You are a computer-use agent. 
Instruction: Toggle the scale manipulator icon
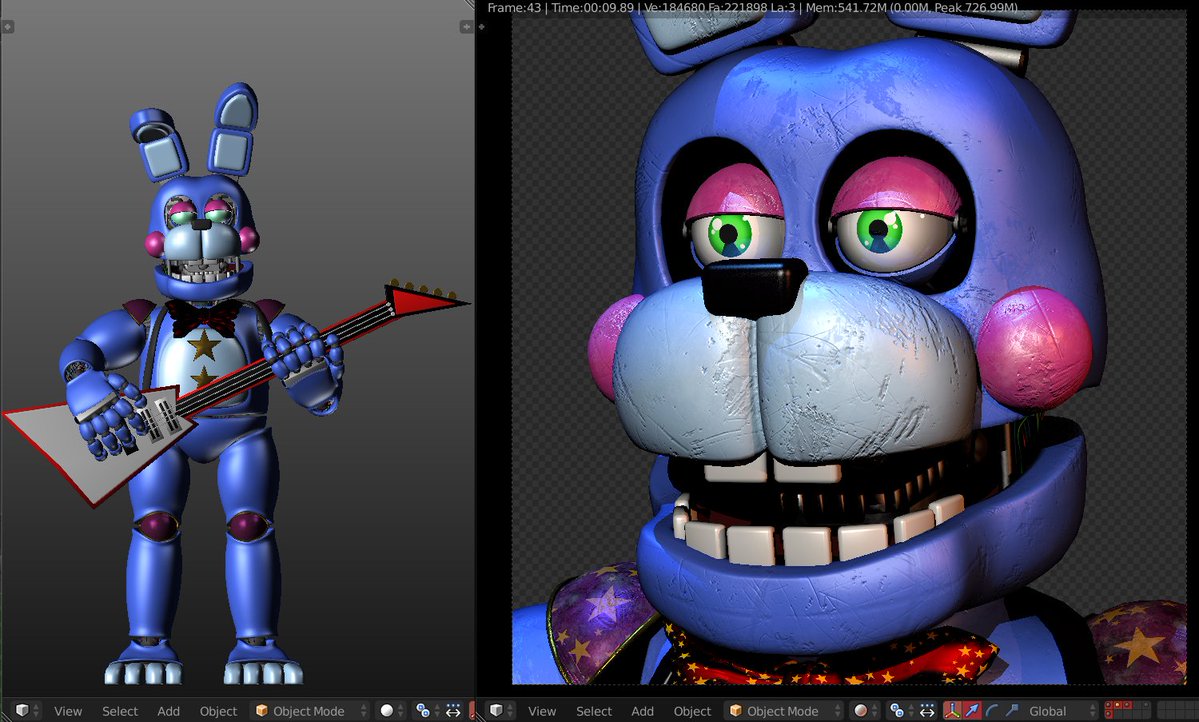tap(1012, 711)
